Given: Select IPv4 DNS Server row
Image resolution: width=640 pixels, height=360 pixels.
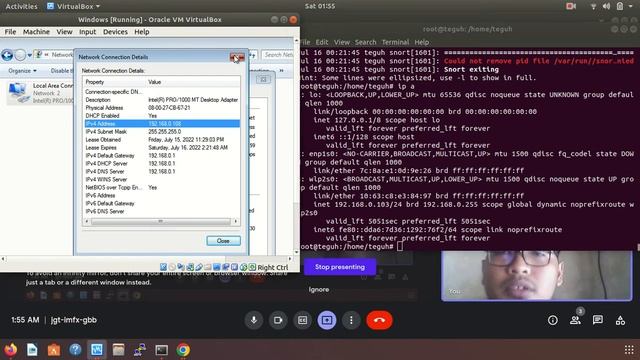Looking at the screenshot, I should [162, 171].
